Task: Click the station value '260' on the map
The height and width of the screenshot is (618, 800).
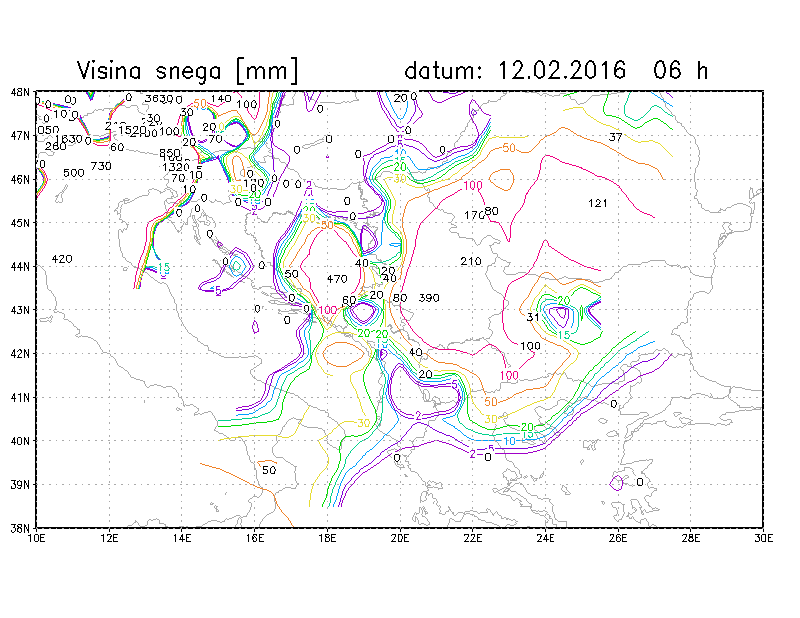Action: (x=56, y=147)
